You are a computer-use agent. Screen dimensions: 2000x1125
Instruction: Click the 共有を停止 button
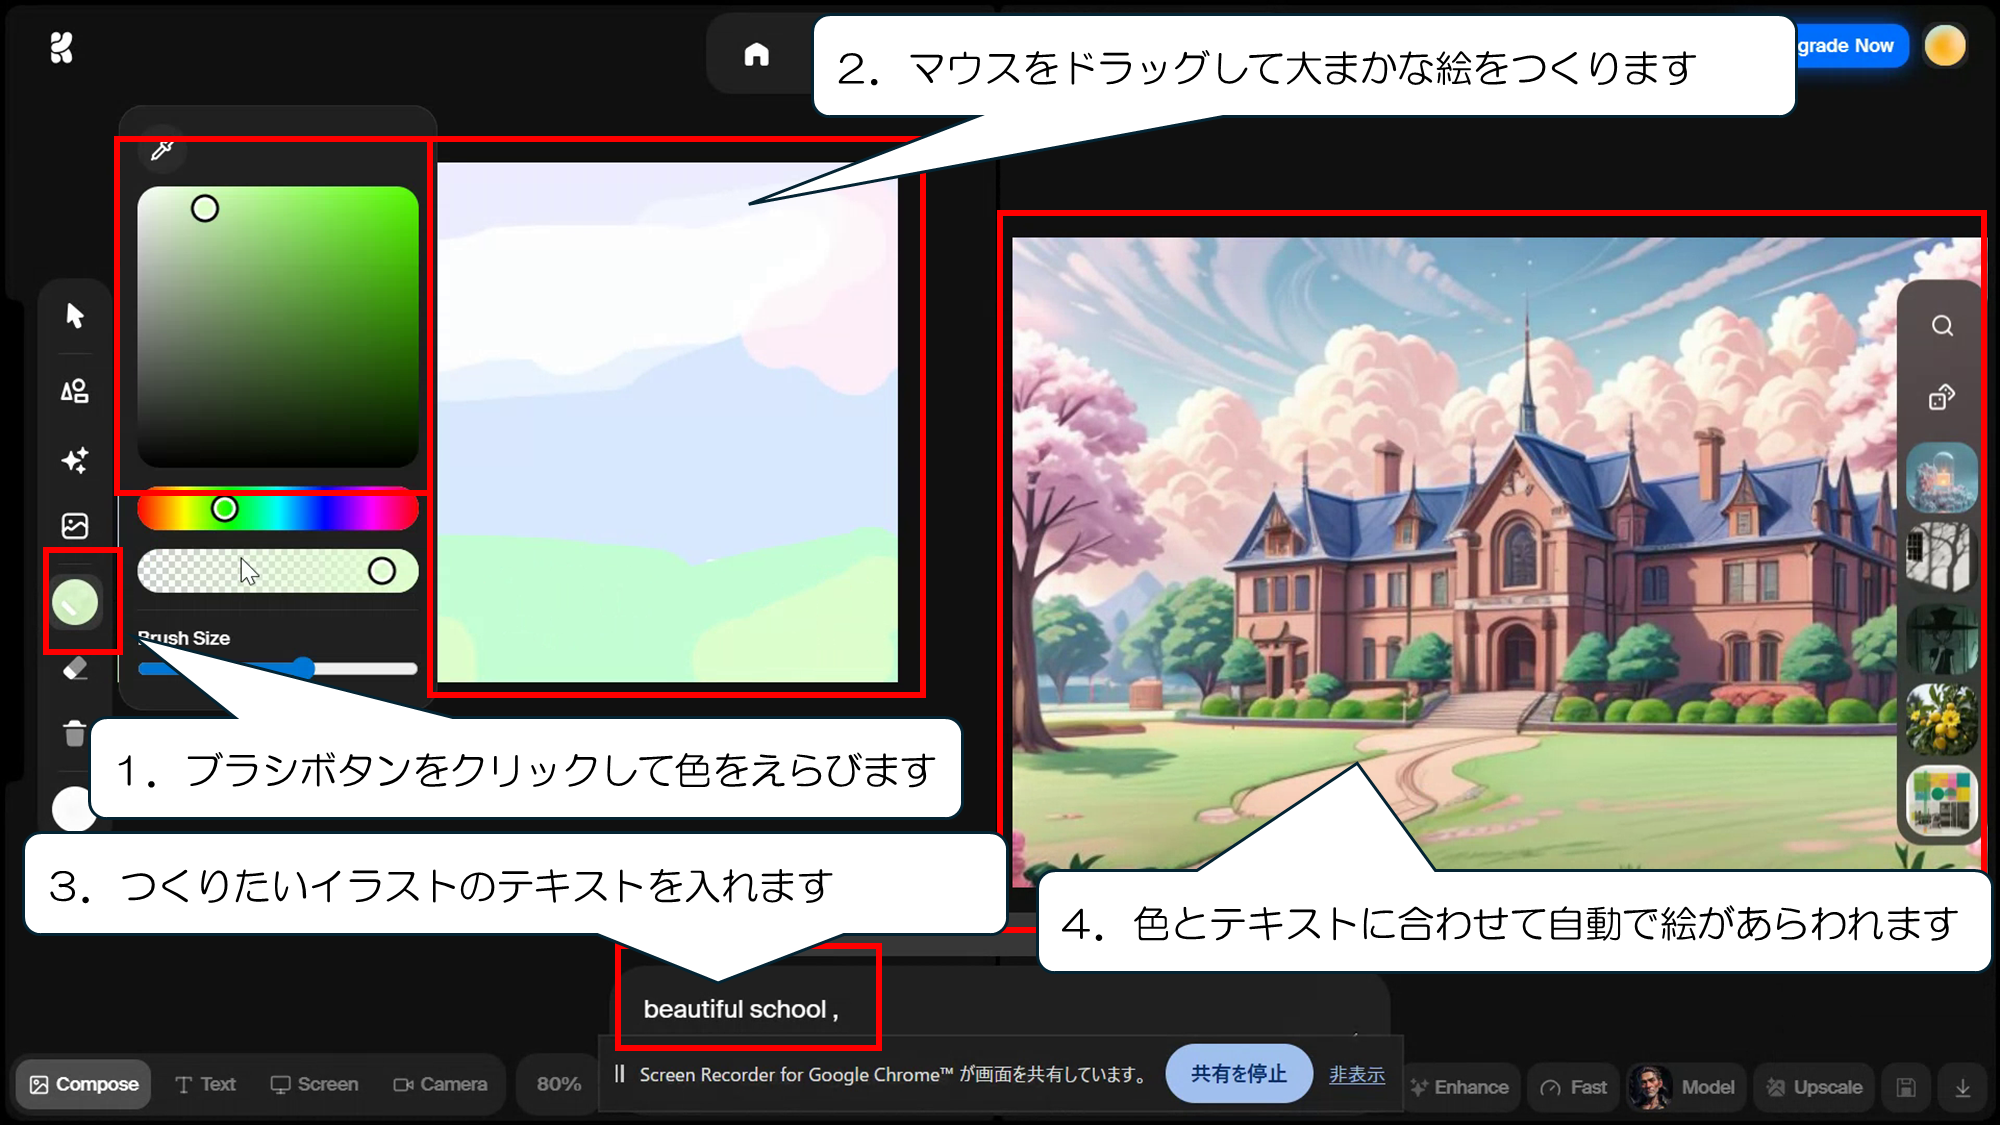click(1238, 1074)
